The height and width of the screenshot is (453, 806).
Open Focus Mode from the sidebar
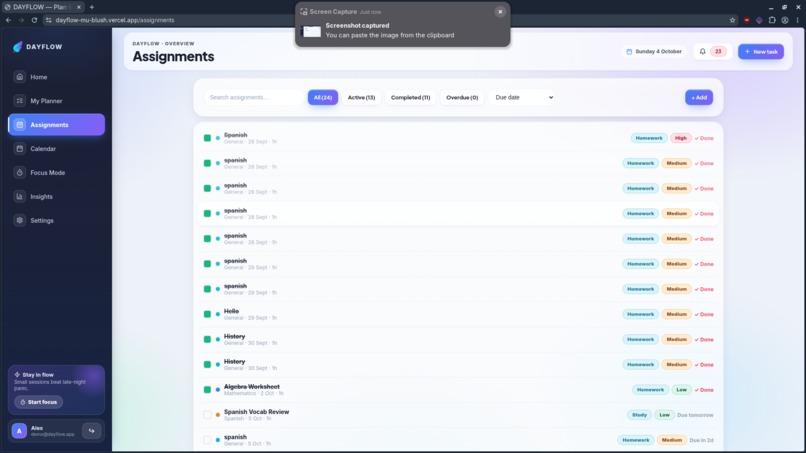(56, 173)
